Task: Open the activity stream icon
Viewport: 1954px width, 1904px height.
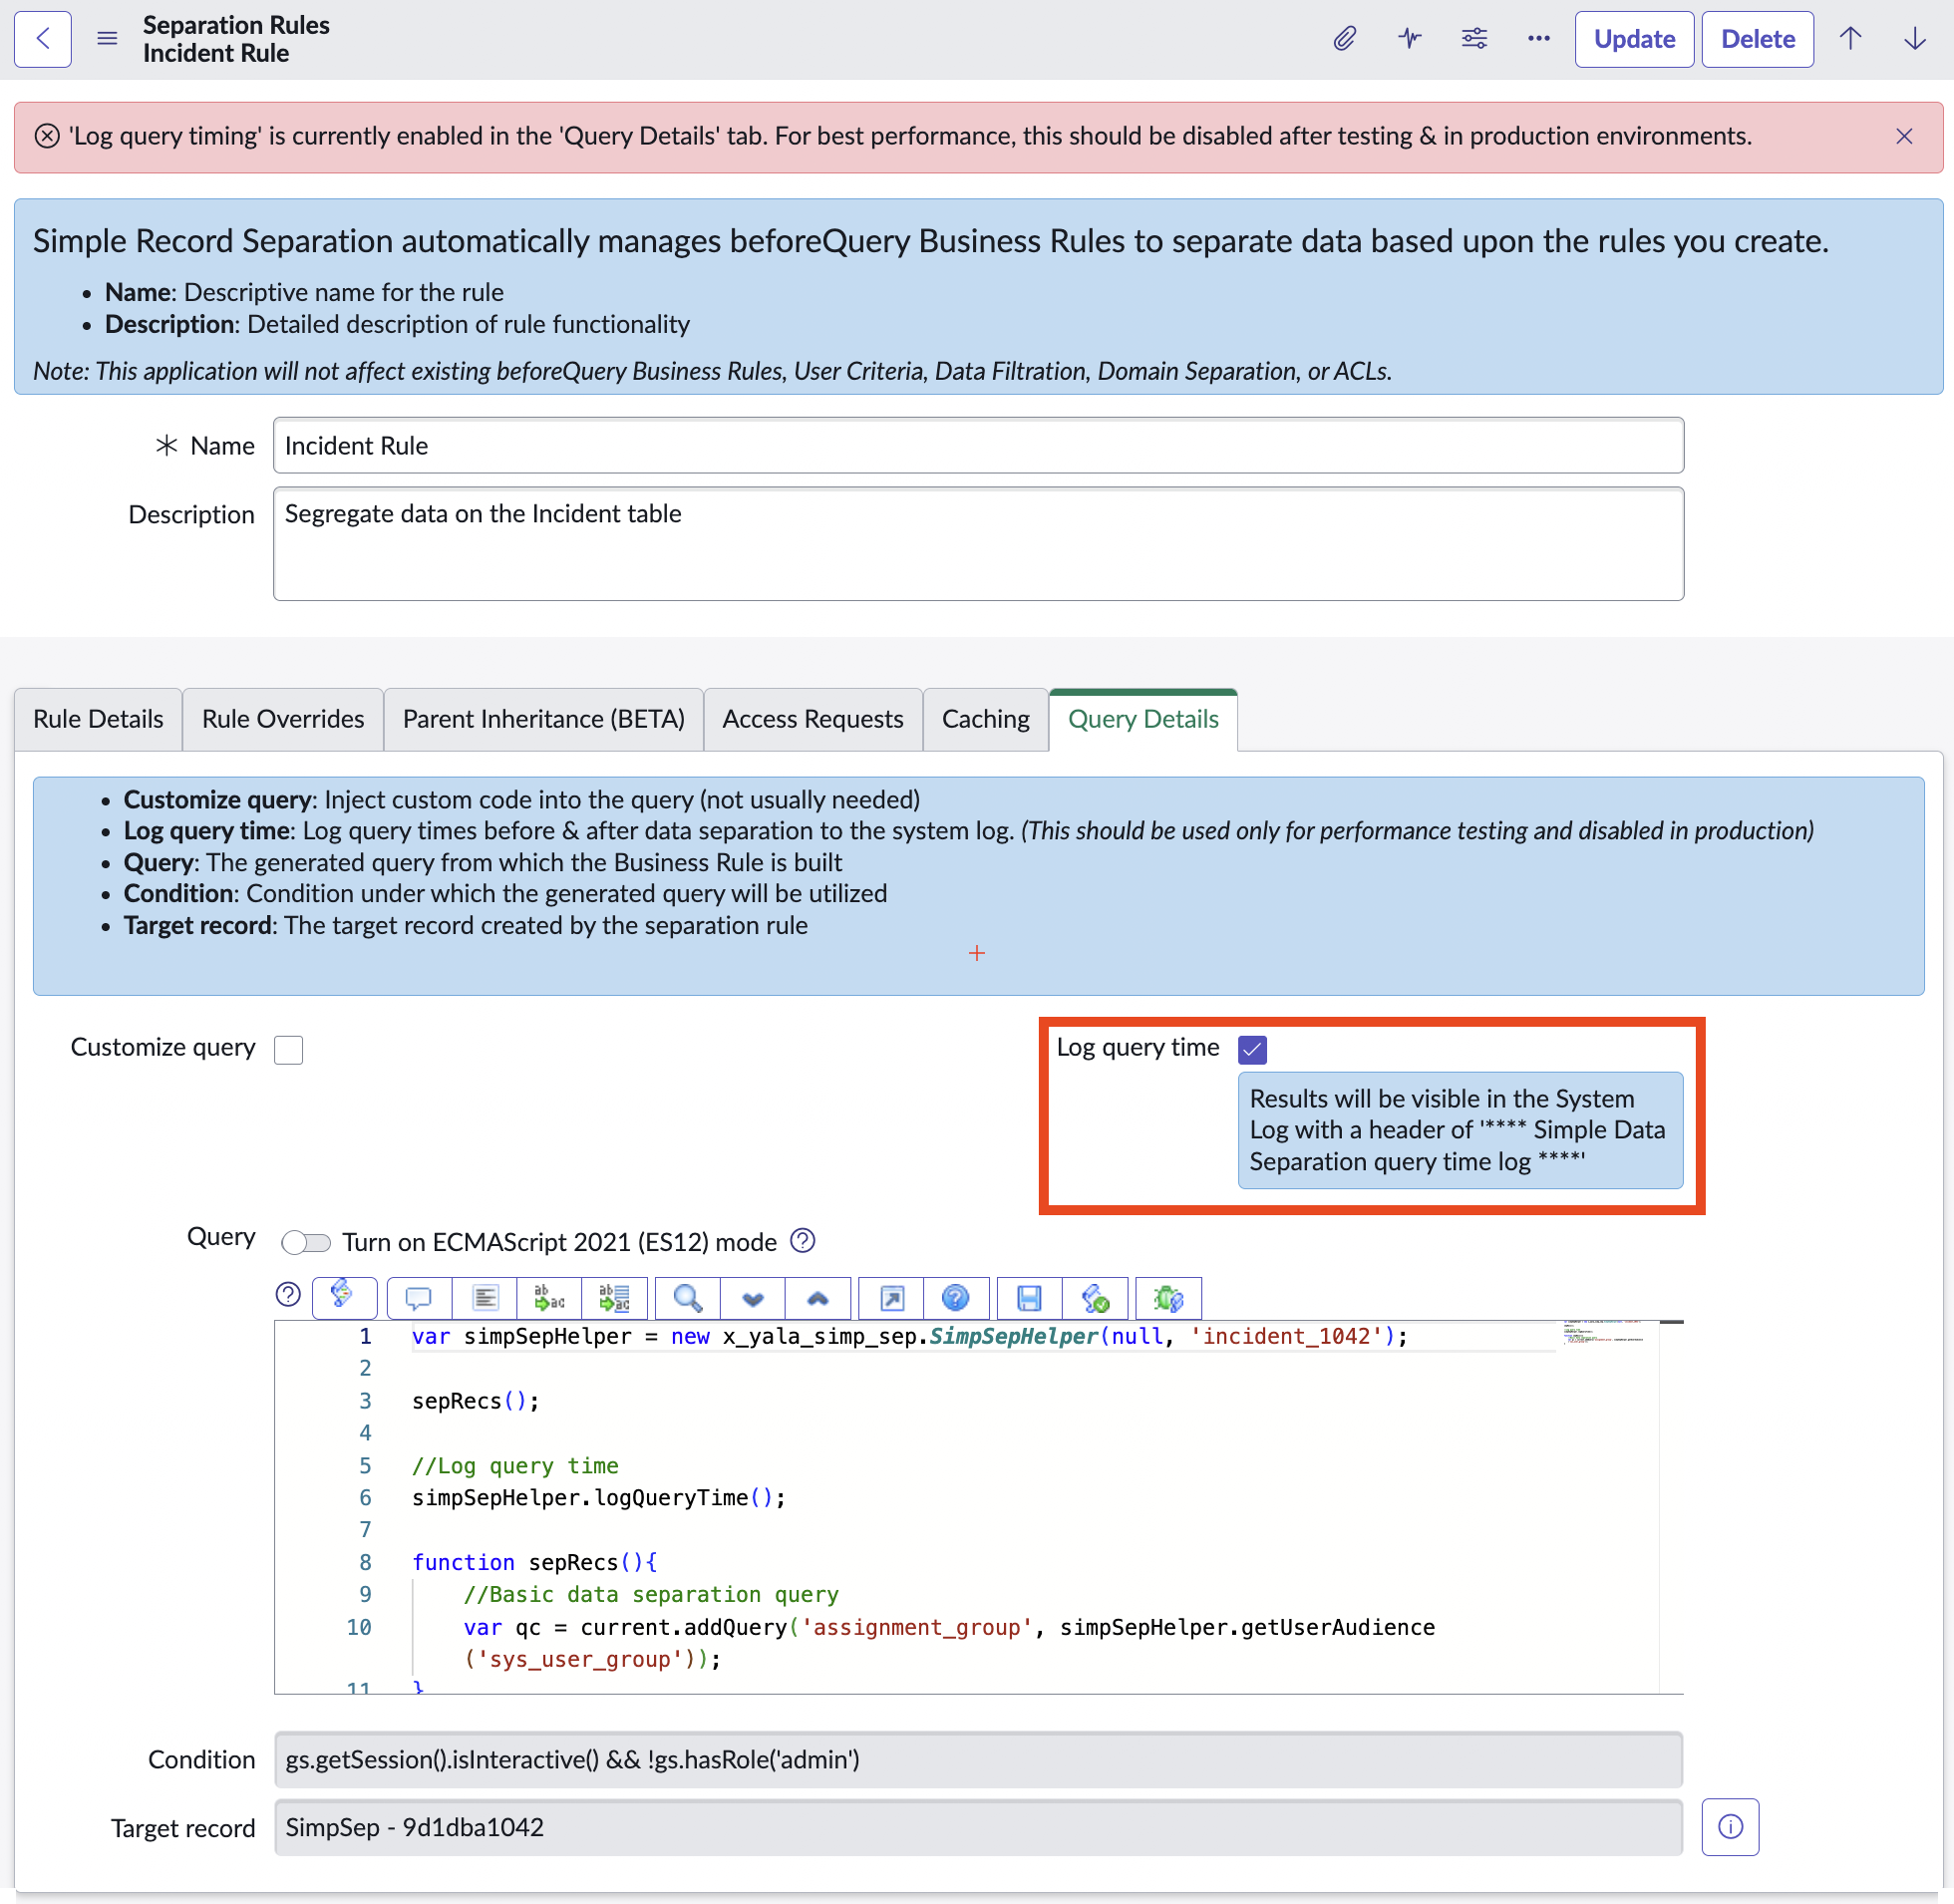Action: click(x=1409, y=39)
